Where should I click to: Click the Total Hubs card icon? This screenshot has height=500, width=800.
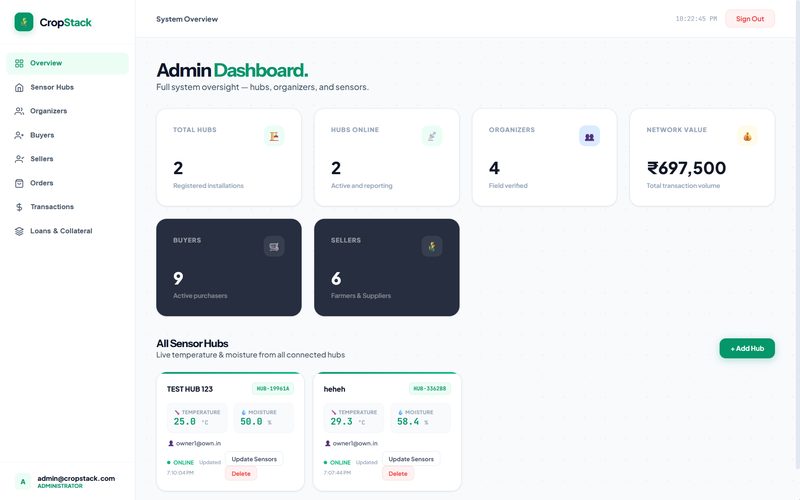(274, 136)
